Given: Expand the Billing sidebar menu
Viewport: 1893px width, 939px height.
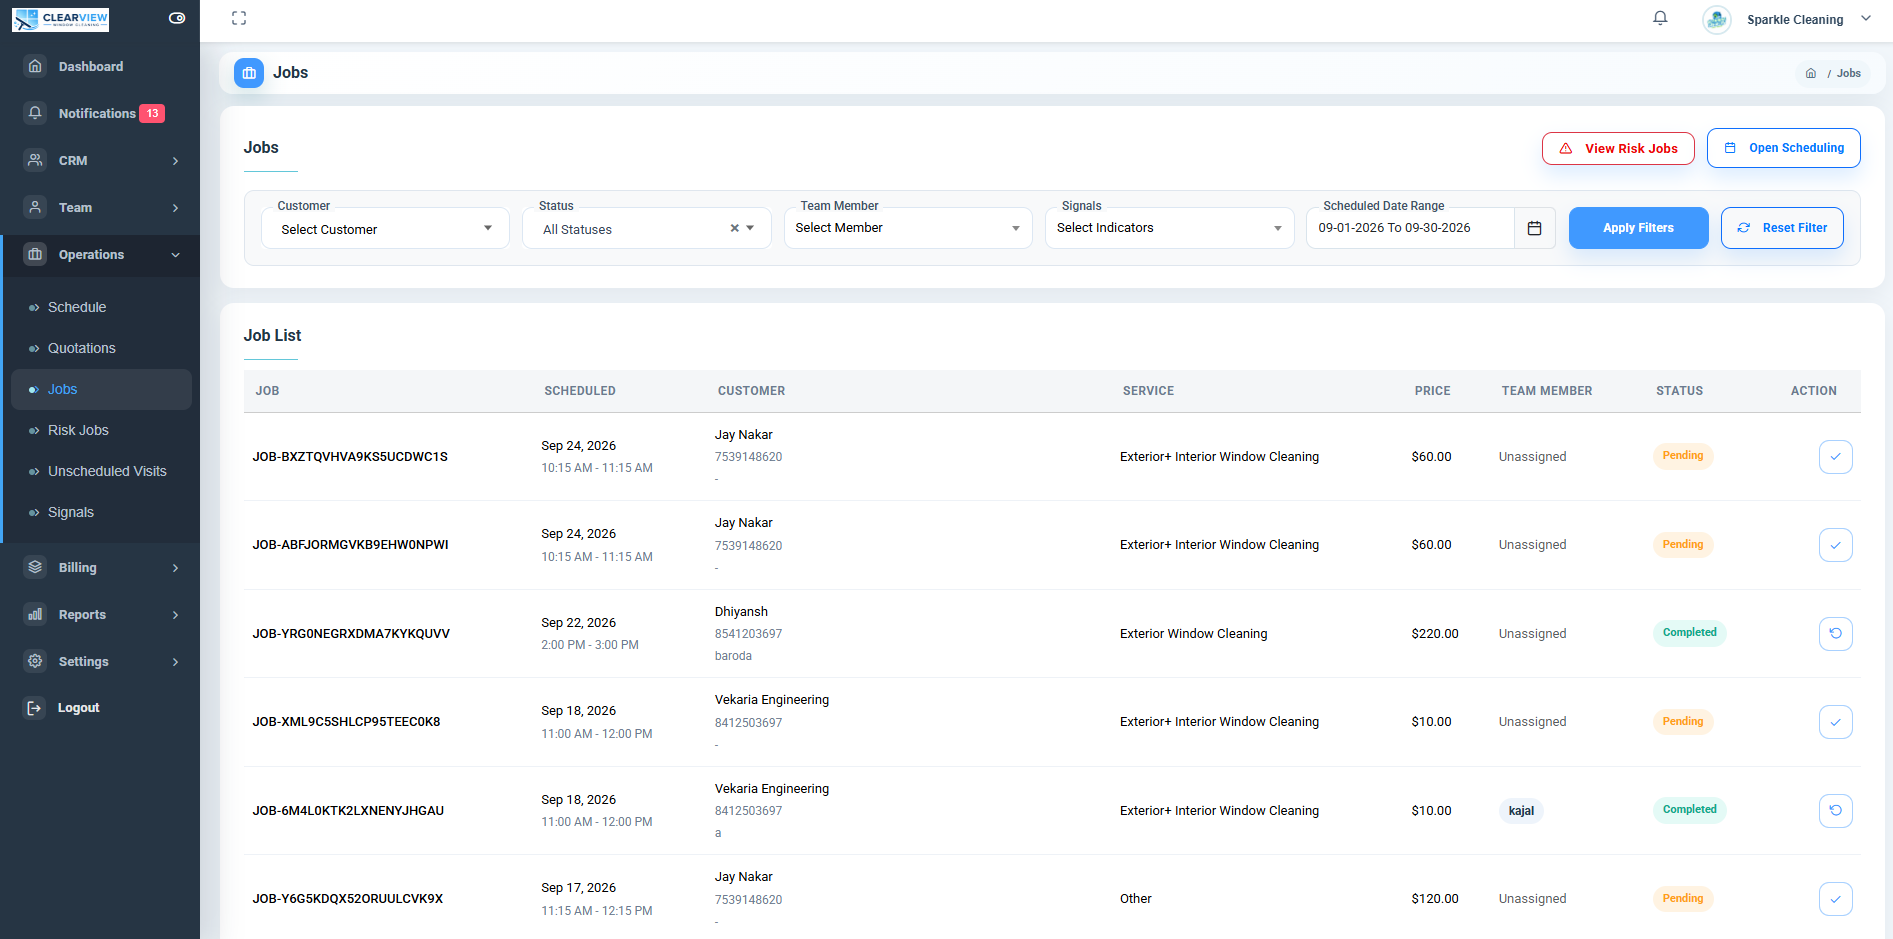Looking at the screenshot, I should [100, 567].
